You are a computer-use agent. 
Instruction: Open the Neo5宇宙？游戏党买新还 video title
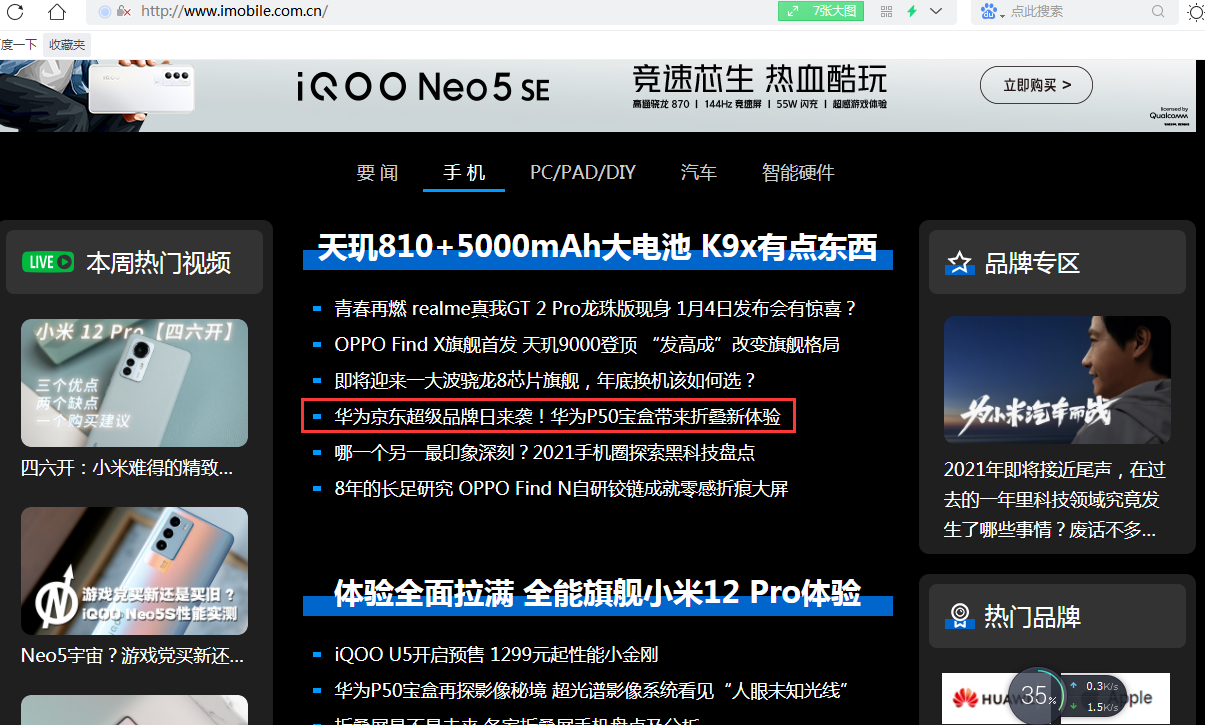coord(133,656)
